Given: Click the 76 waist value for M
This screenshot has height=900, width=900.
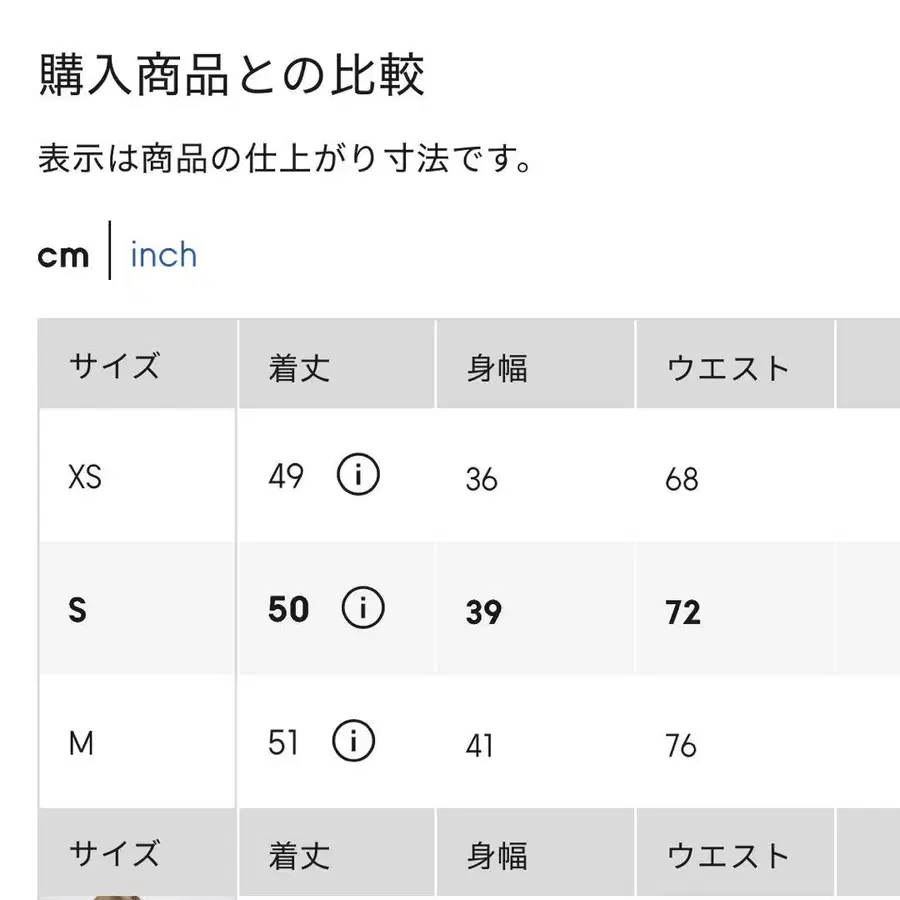Looking at the screenshot, I should pos(681,745).
